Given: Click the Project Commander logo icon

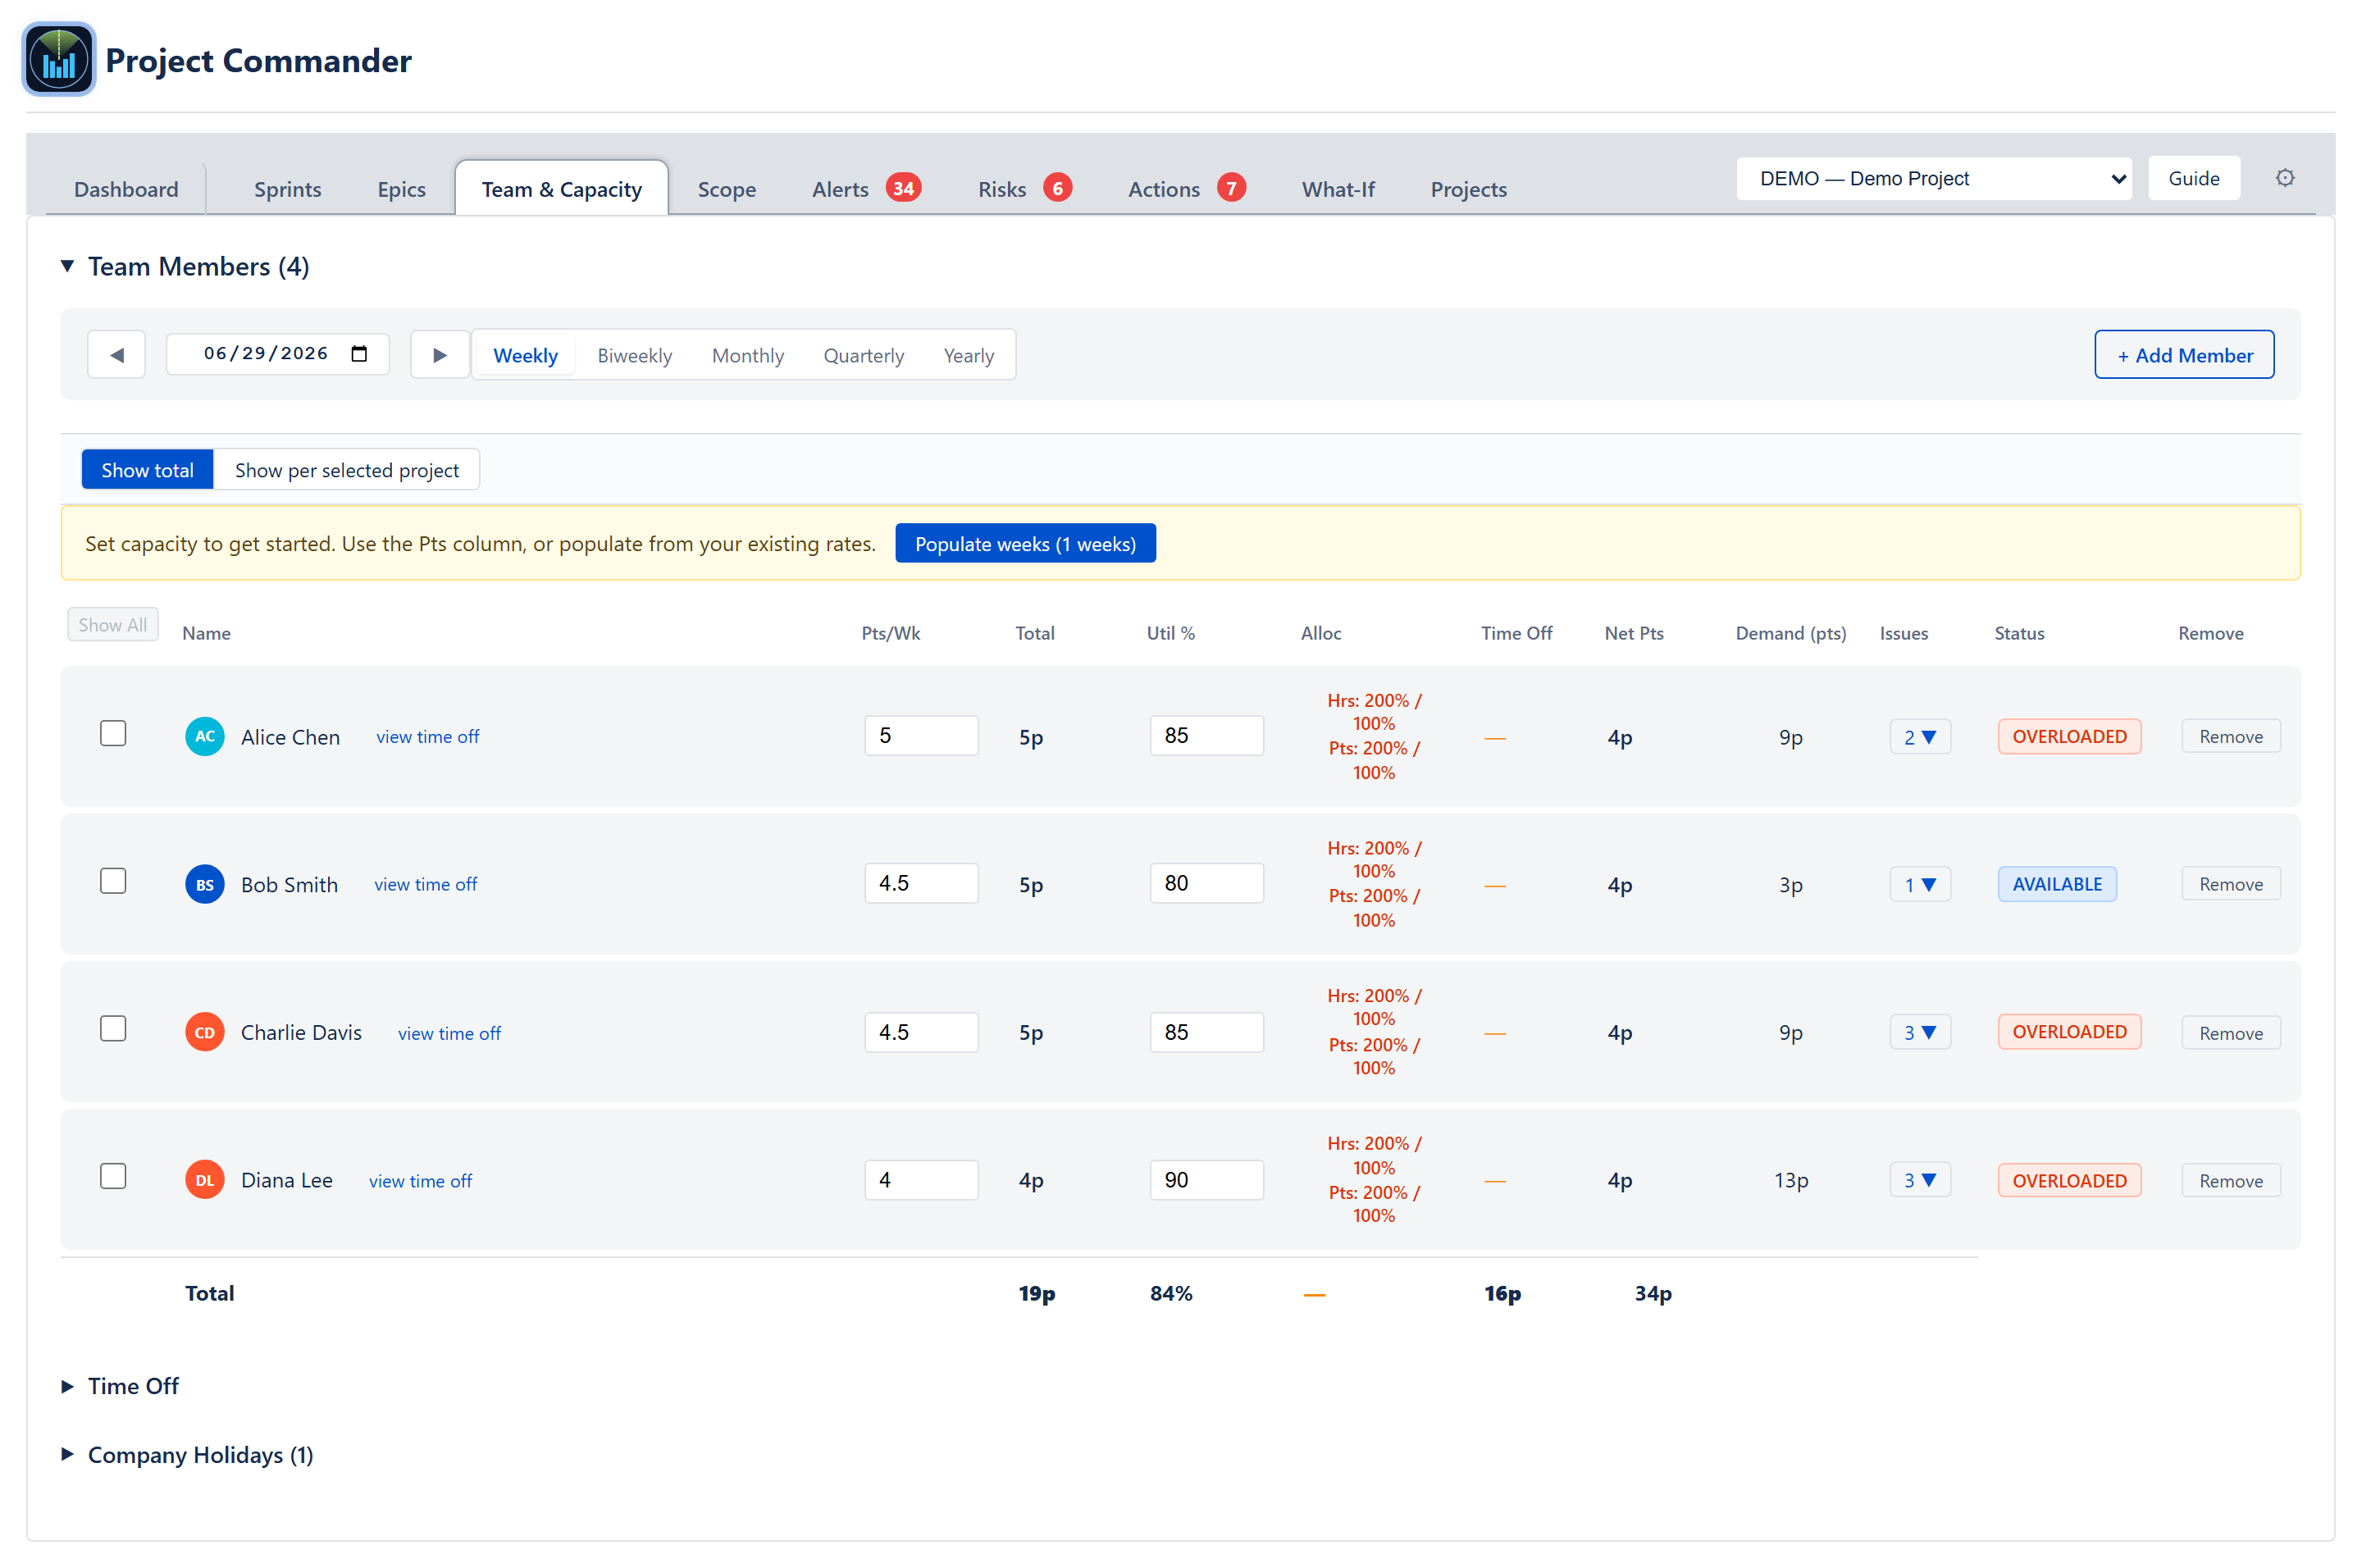Looking at the screenshot, I should pos(59,59).
